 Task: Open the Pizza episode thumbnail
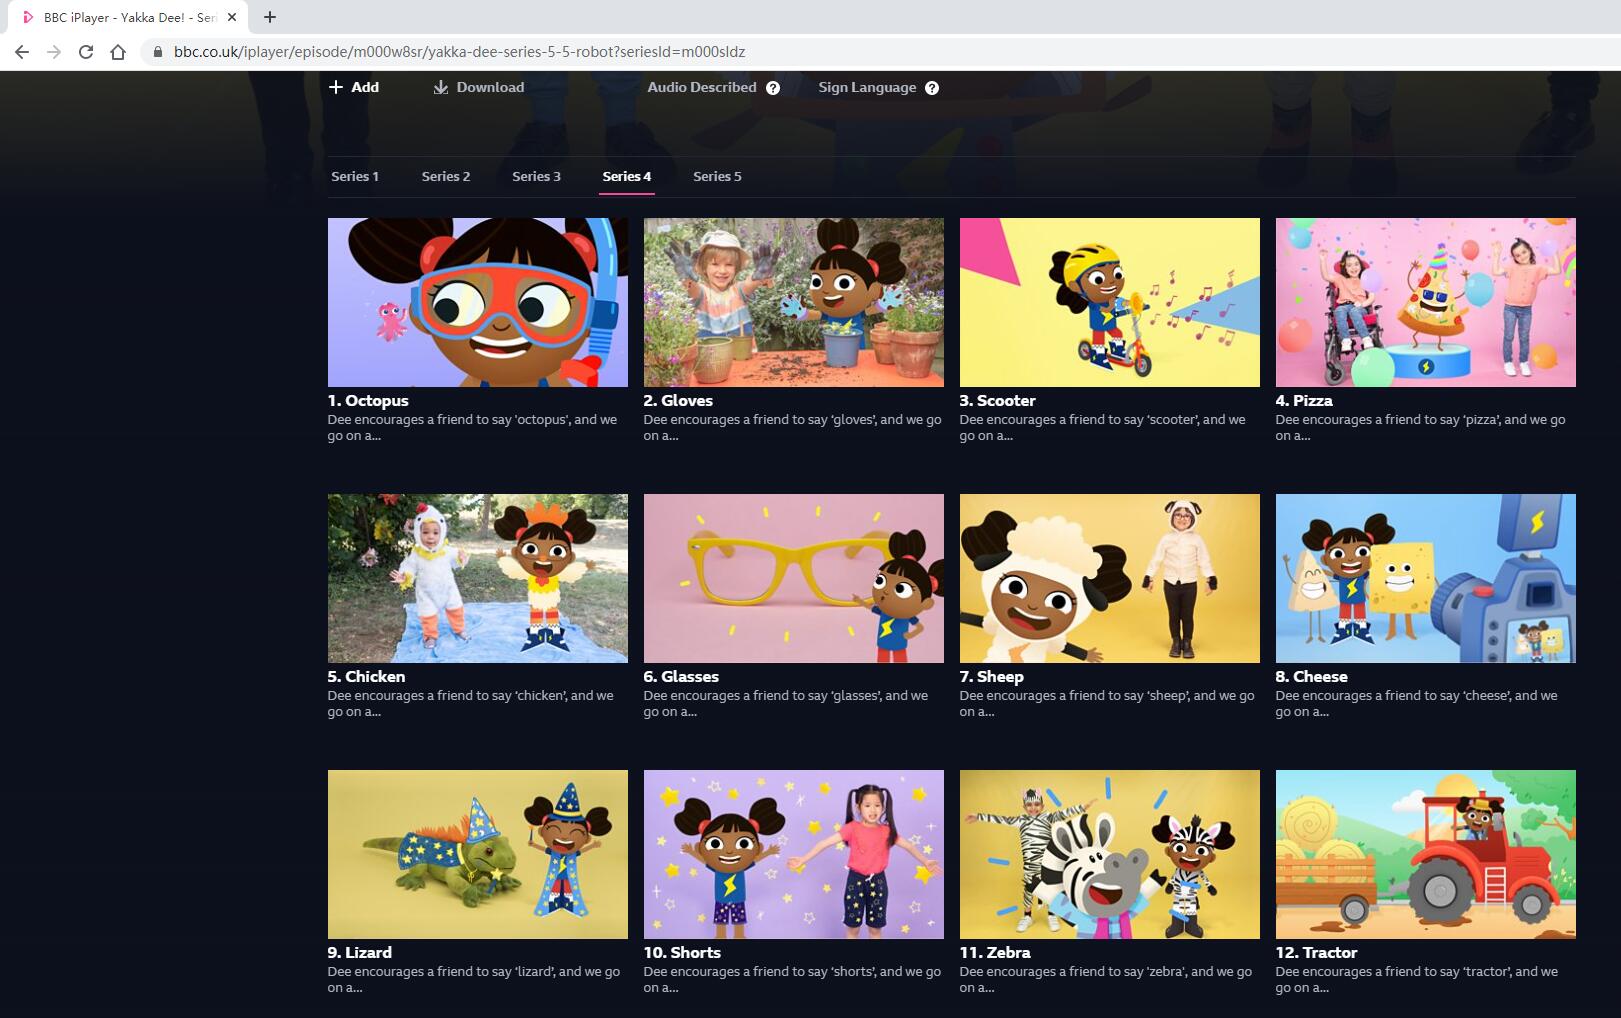coord(1426,303)
